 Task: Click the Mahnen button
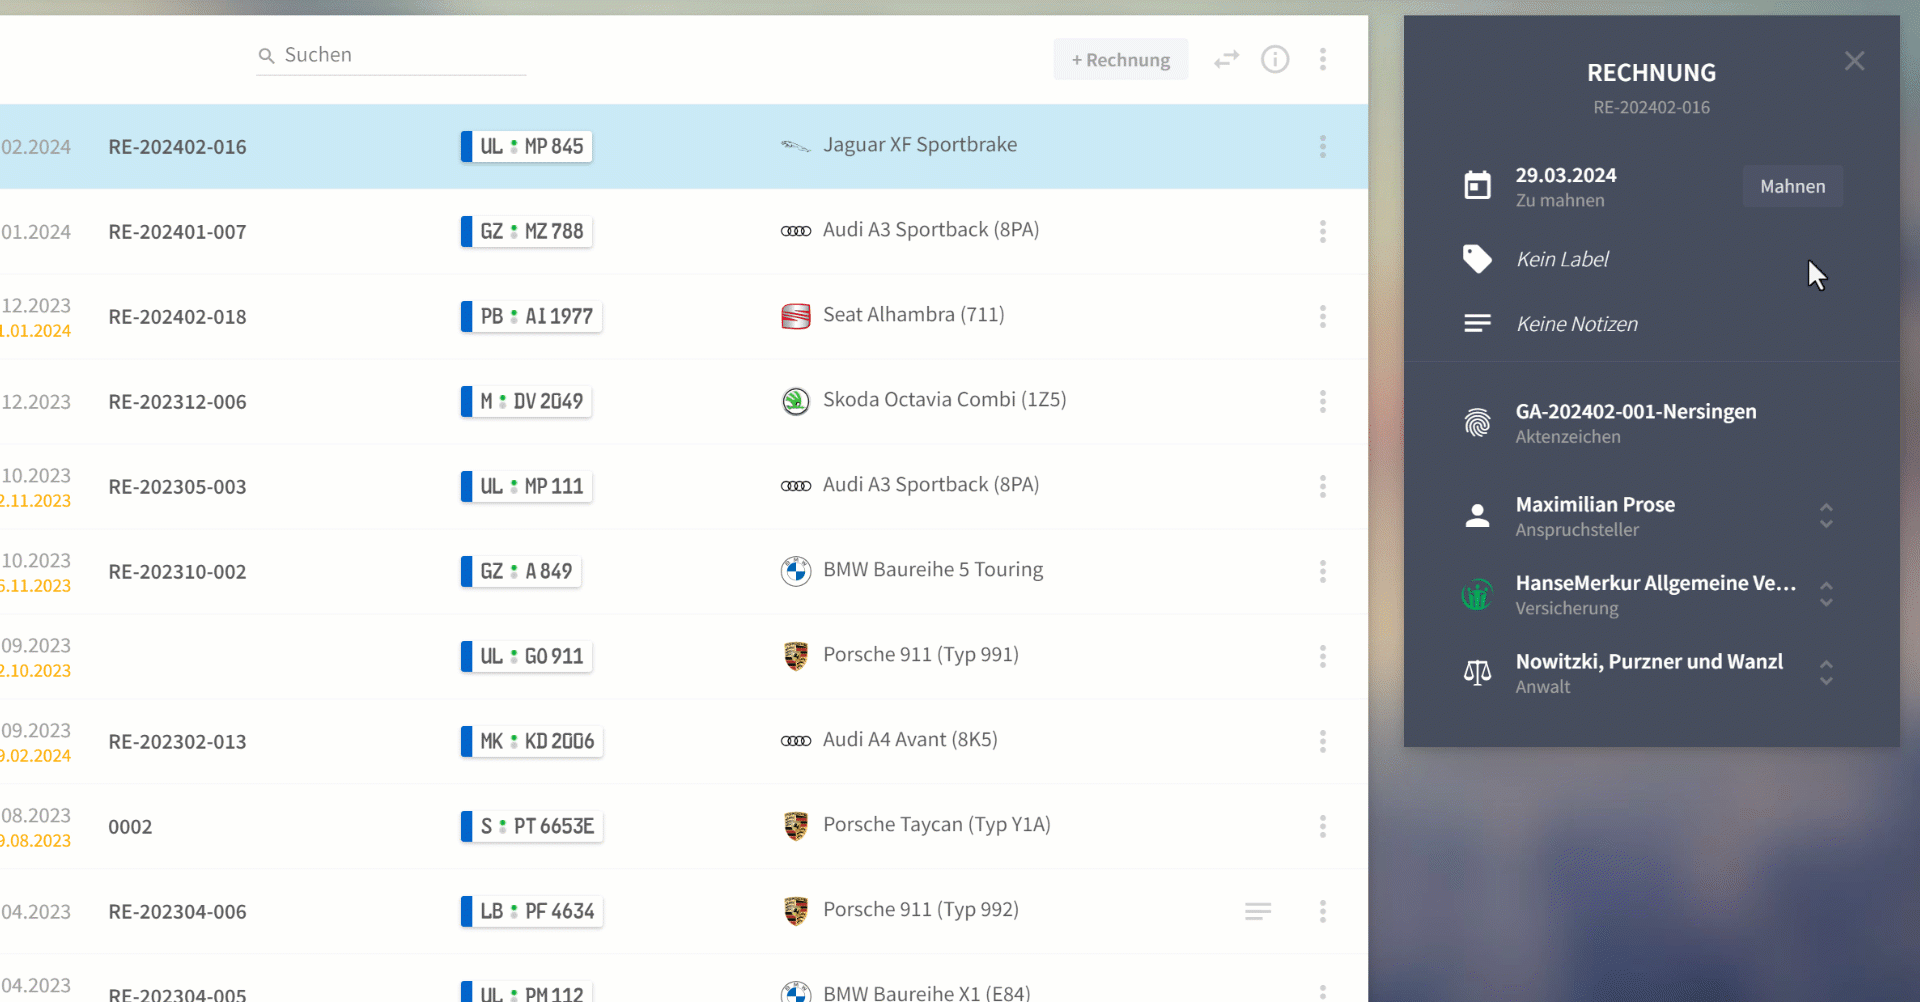point(1792,186)
